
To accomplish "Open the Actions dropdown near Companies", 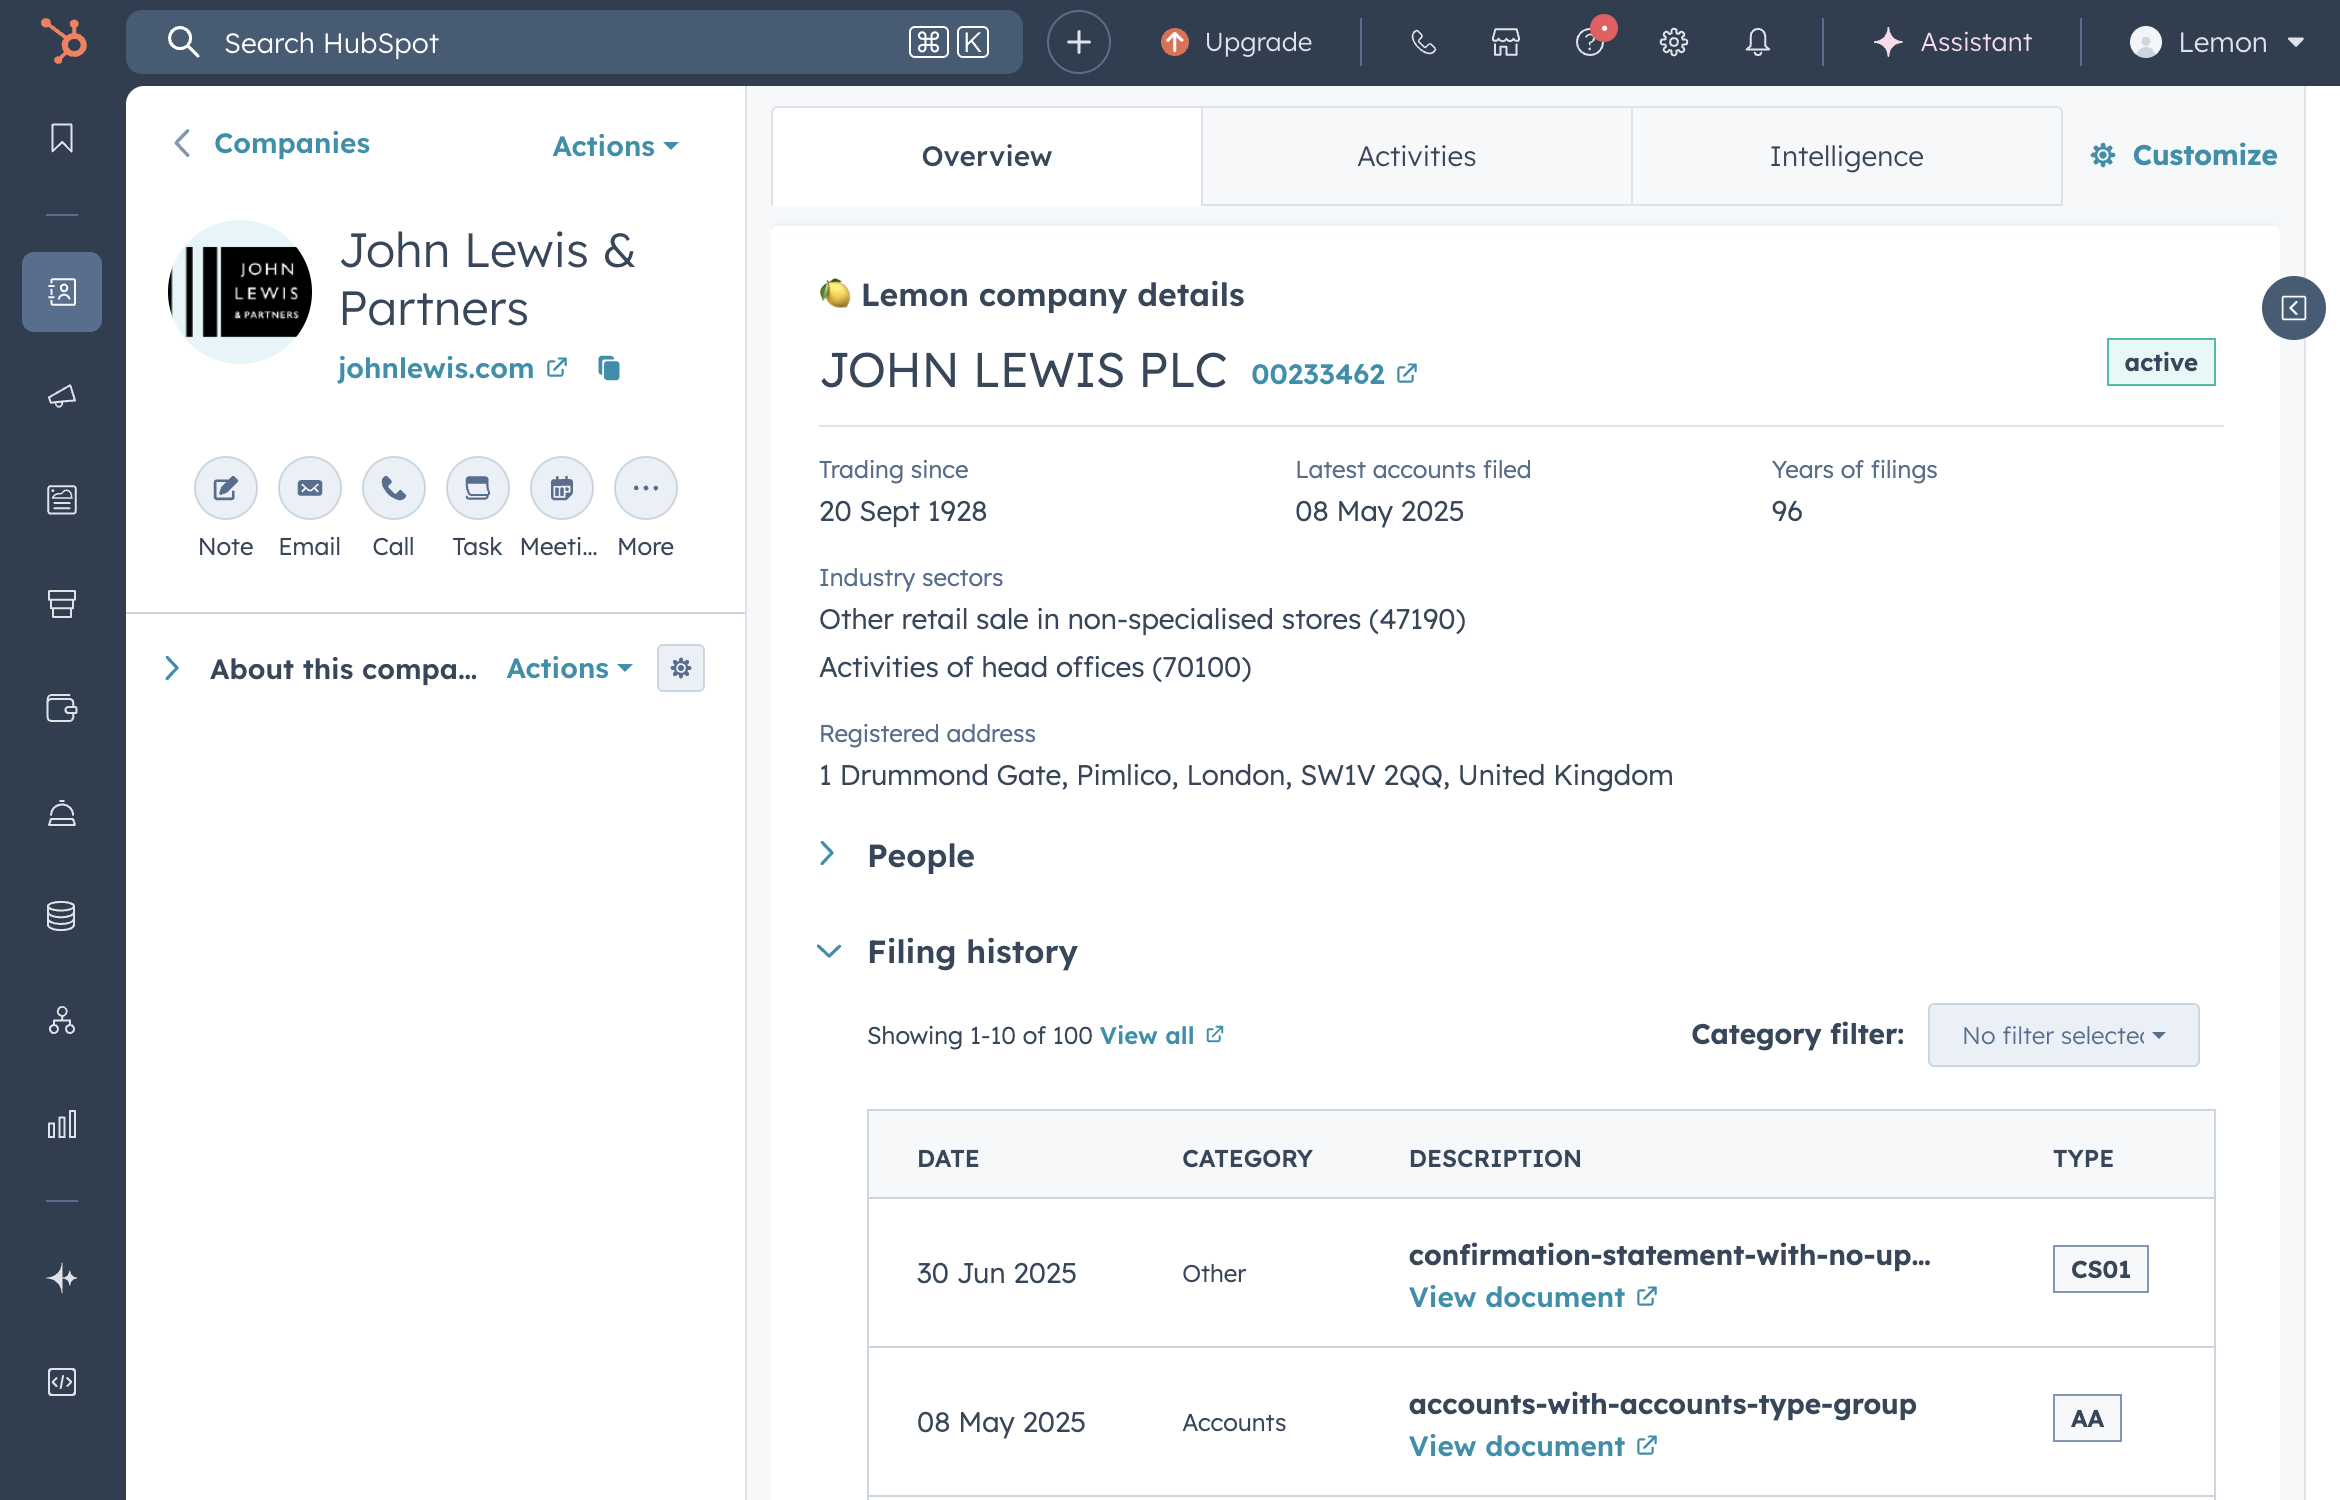I will pos(613,146).
